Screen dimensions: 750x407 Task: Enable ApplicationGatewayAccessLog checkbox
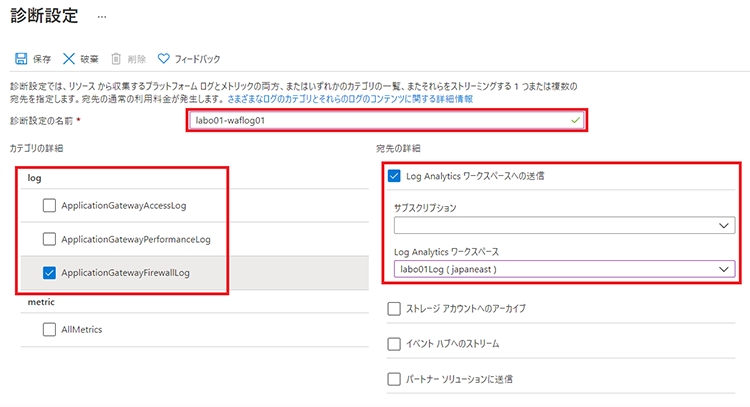[x=49, y=206]
